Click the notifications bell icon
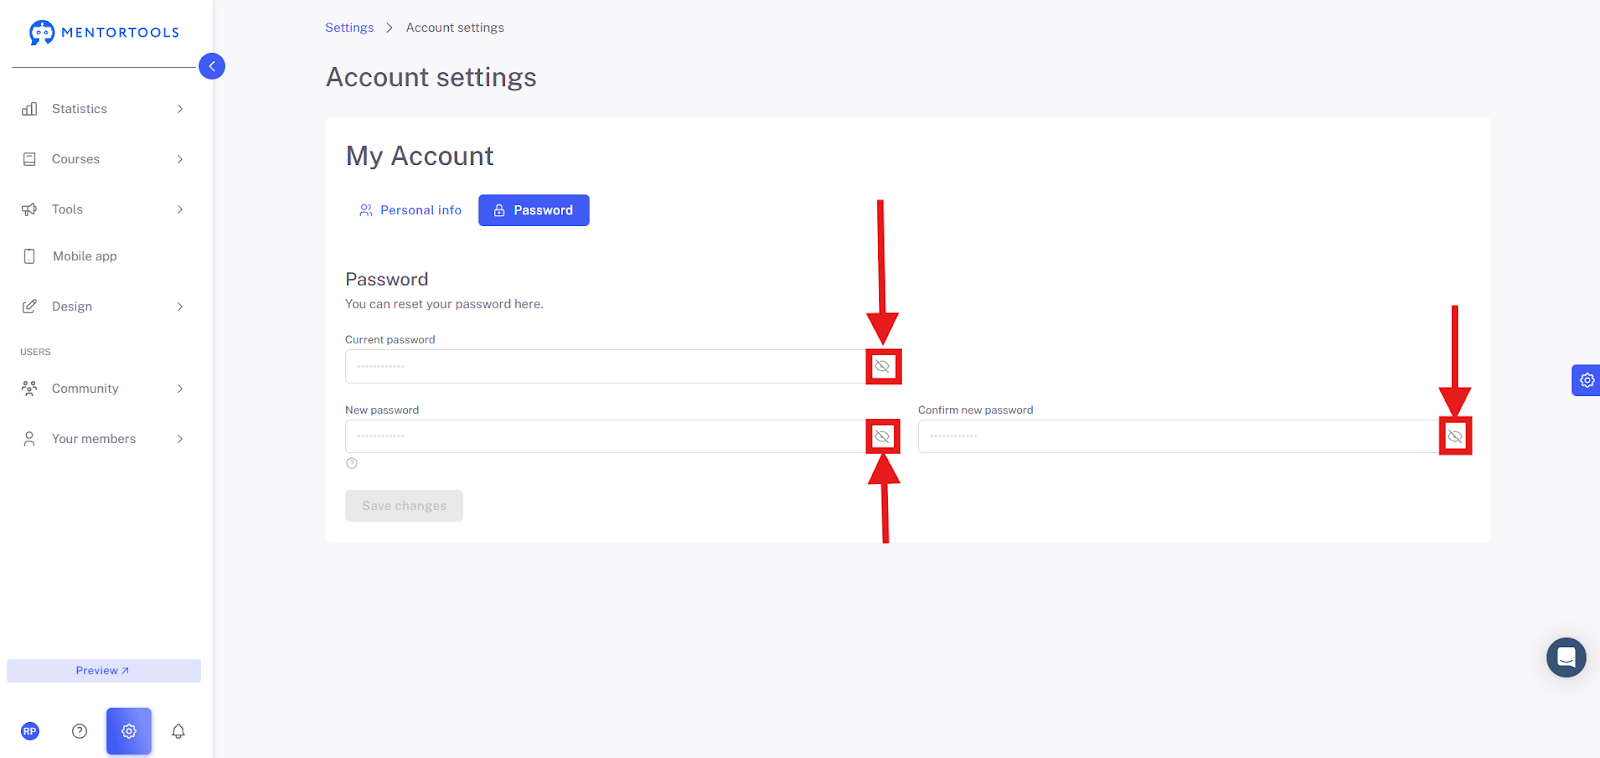The image size is (1600, 758). (178, 731)
